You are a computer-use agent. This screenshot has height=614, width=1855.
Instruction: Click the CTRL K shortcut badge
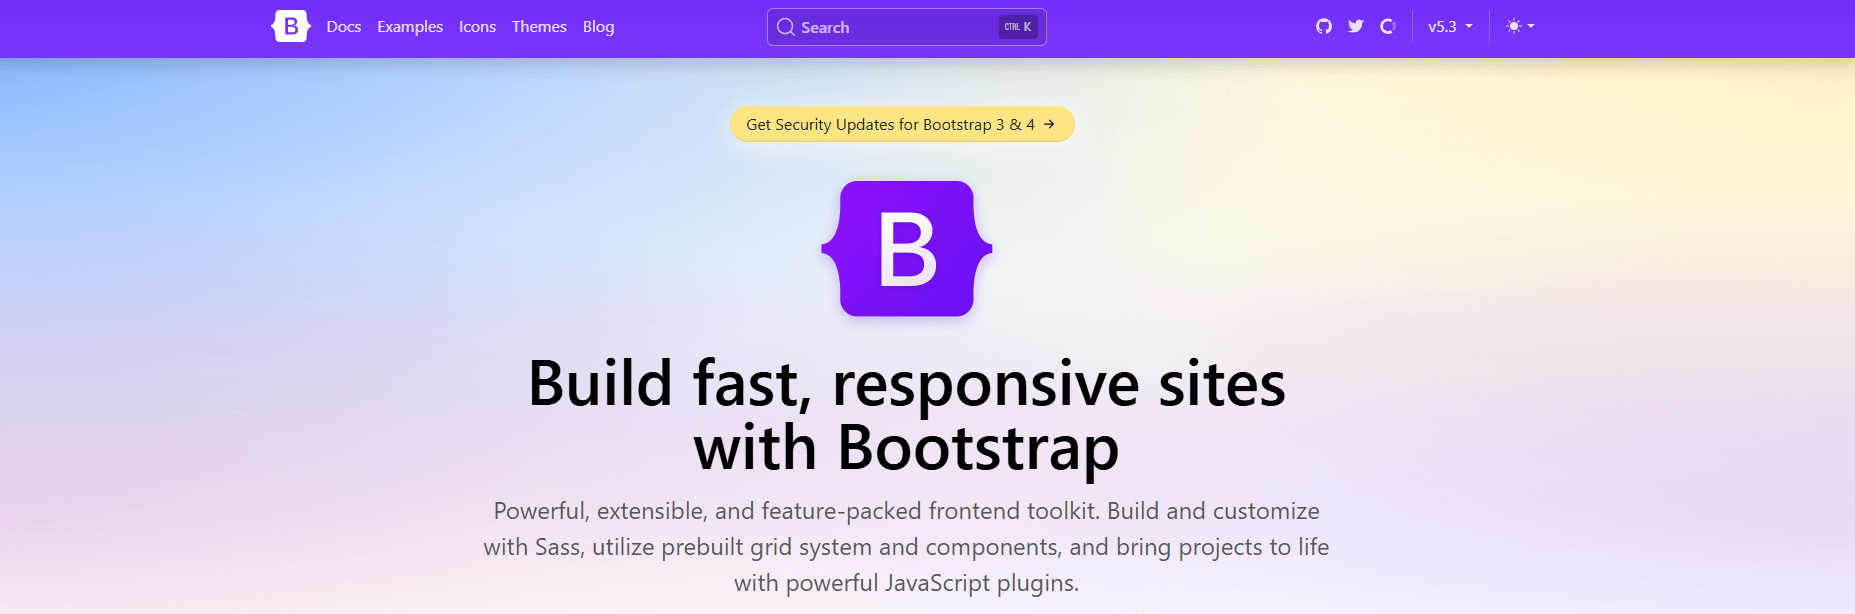[x=1018, y=27]
